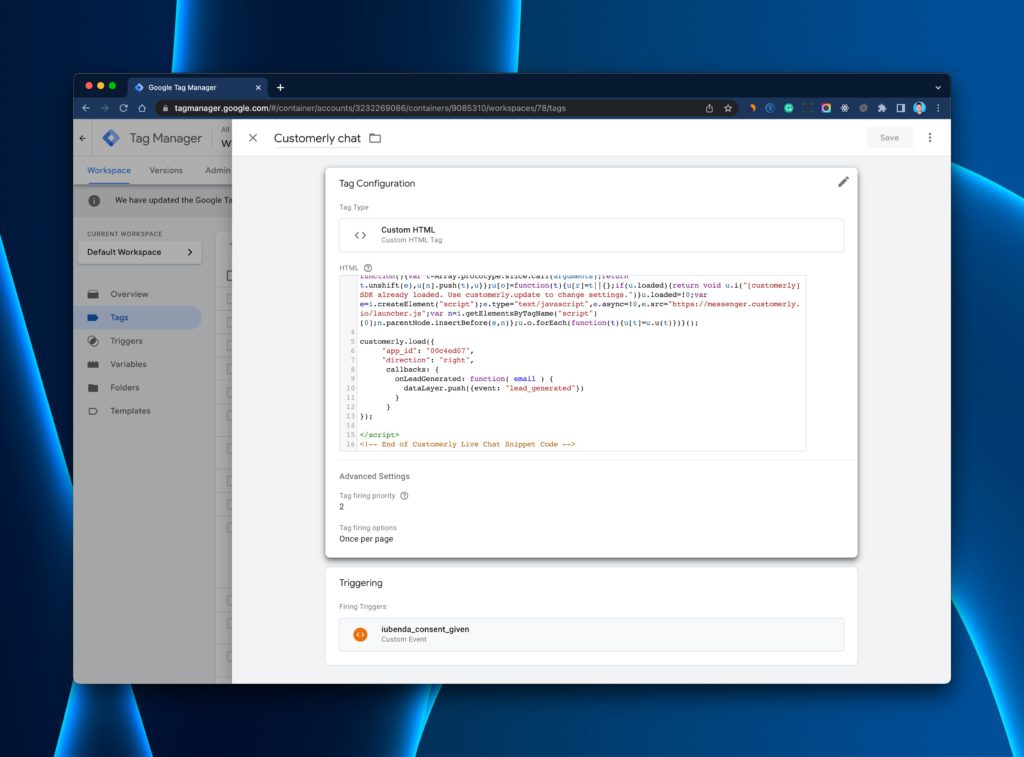
Task: Open Folders in the sidebar
Action: [x=125, y=387]
